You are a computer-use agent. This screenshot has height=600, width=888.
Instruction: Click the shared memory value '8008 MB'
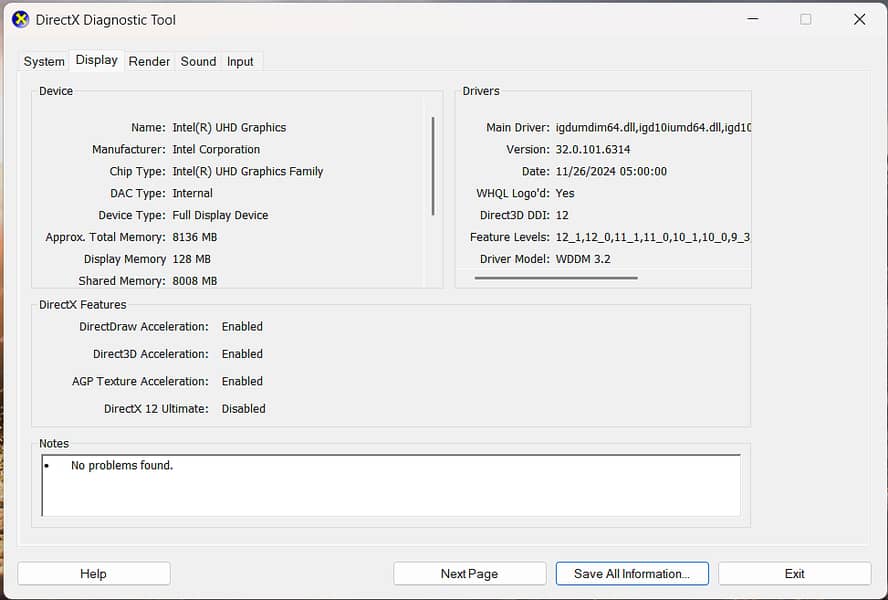pos(194,281)
